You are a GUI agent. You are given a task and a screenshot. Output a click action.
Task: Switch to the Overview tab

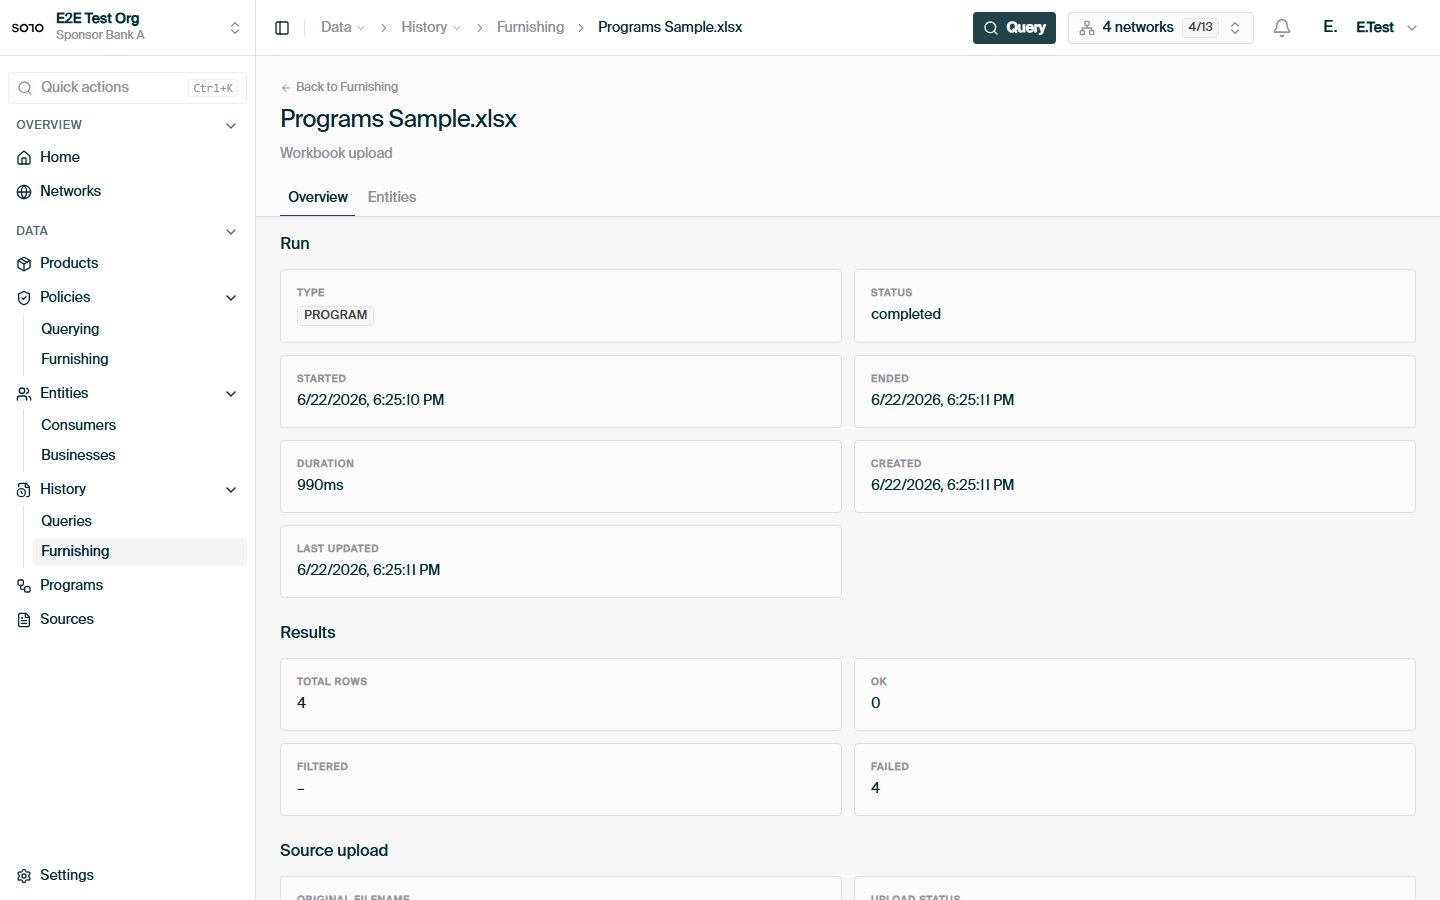[x=318, y=197]
